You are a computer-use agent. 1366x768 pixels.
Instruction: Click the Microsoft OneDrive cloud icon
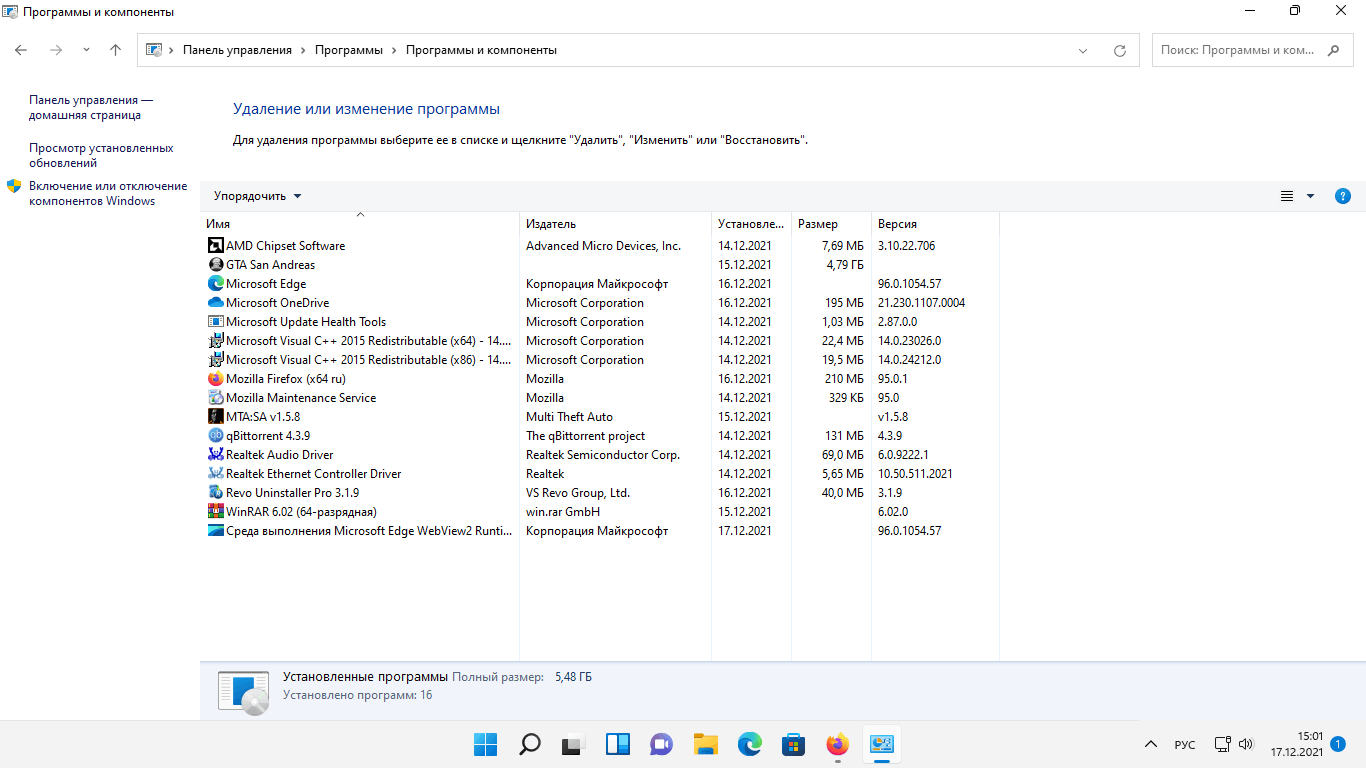click(215, 302)
